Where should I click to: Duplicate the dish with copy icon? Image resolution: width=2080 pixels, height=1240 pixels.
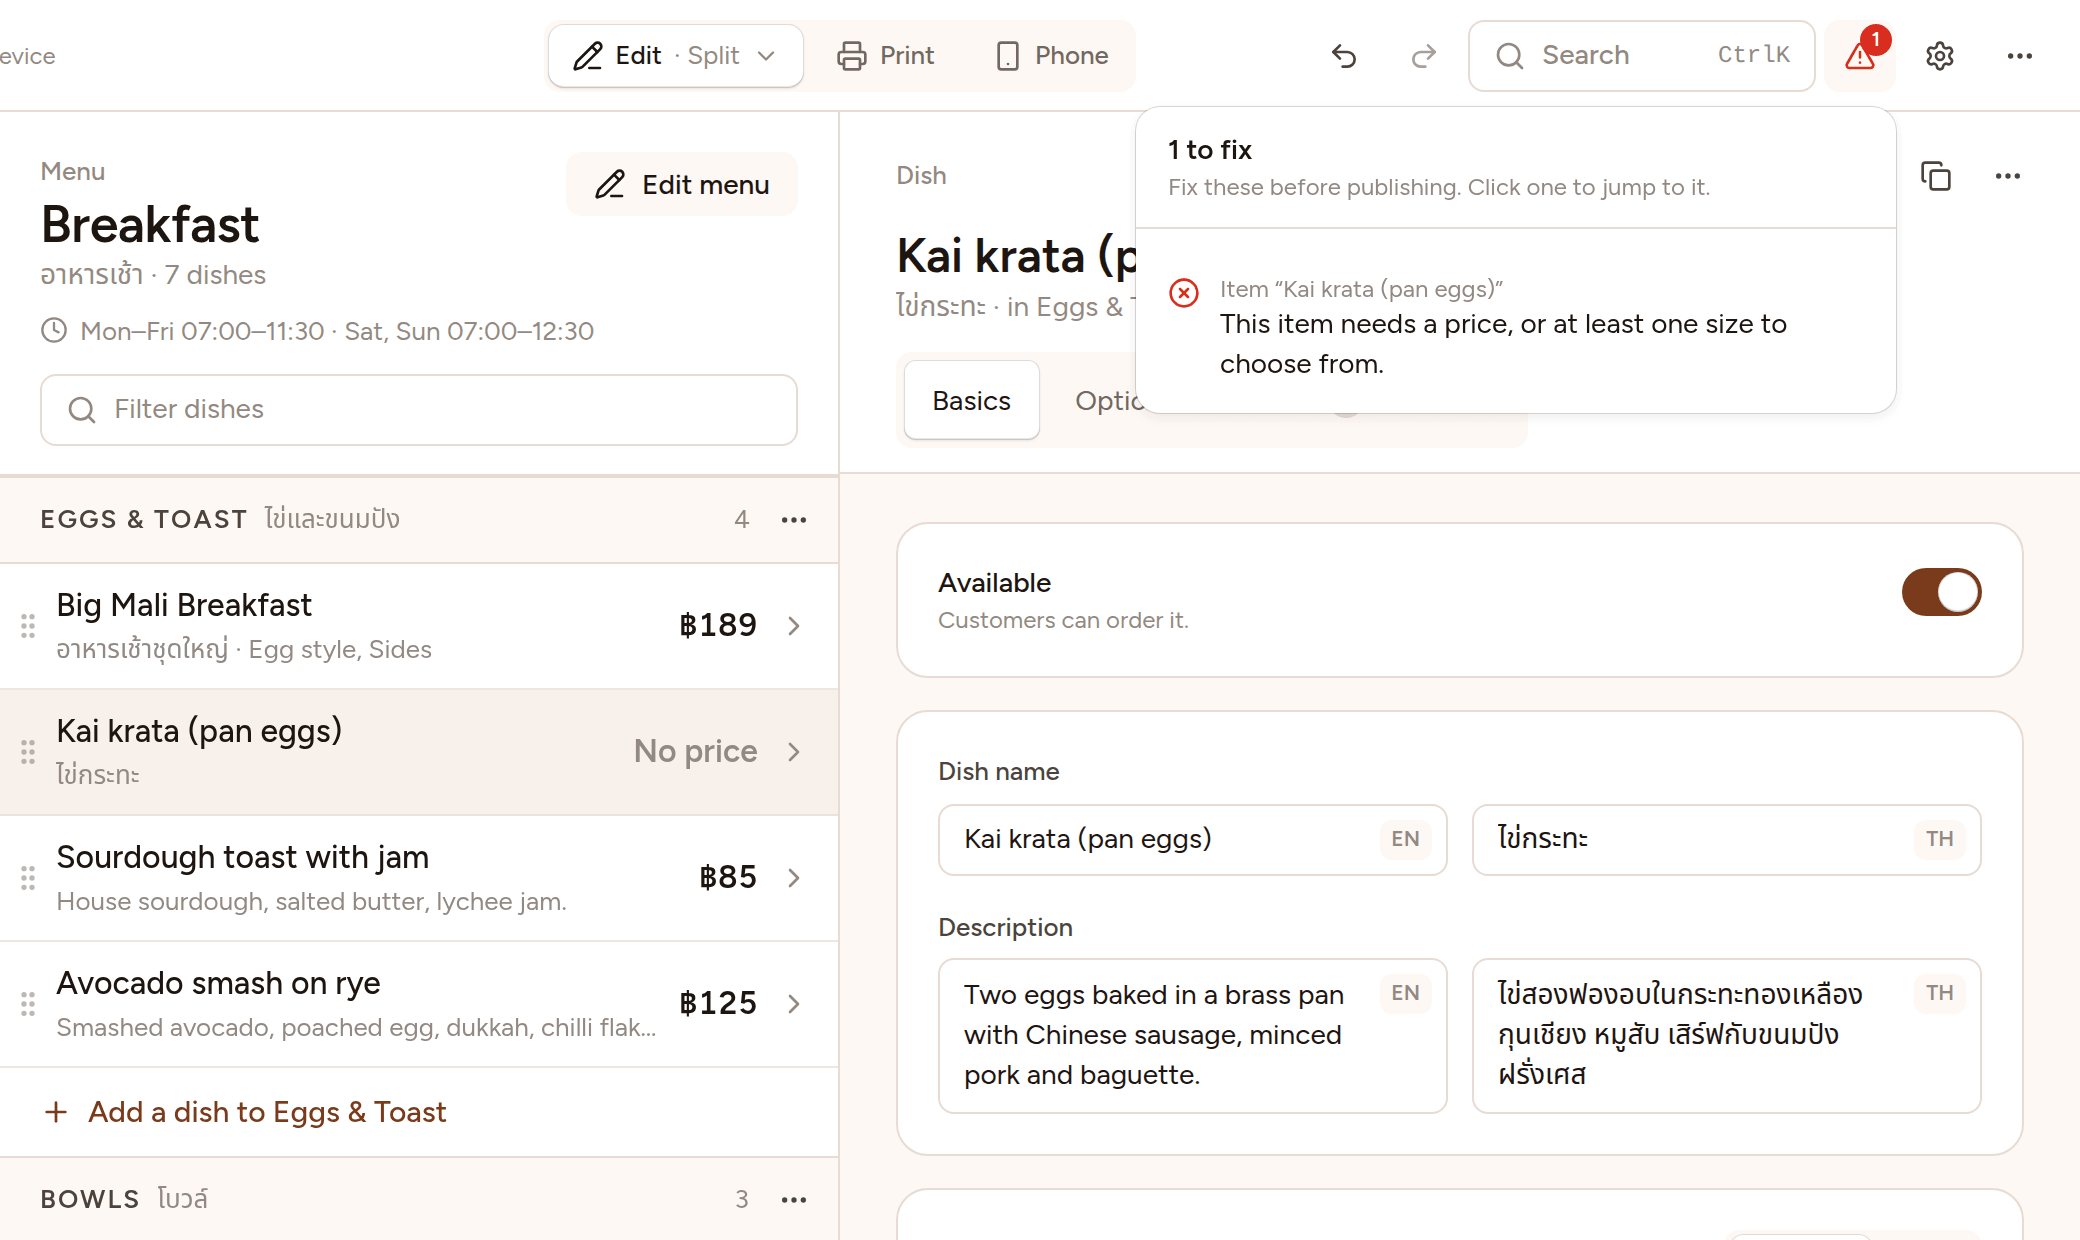coord(1936,176)
